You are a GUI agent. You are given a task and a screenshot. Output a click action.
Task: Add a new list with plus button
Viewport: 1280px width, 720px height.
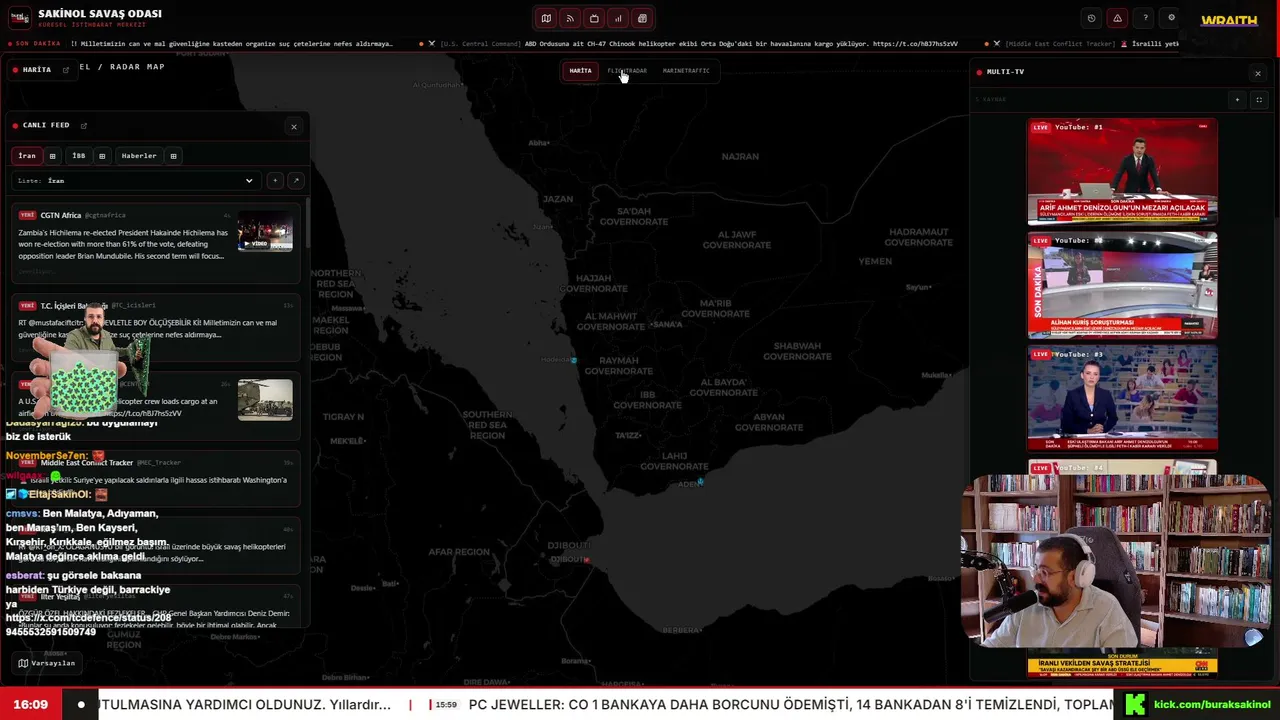[275, 181]
